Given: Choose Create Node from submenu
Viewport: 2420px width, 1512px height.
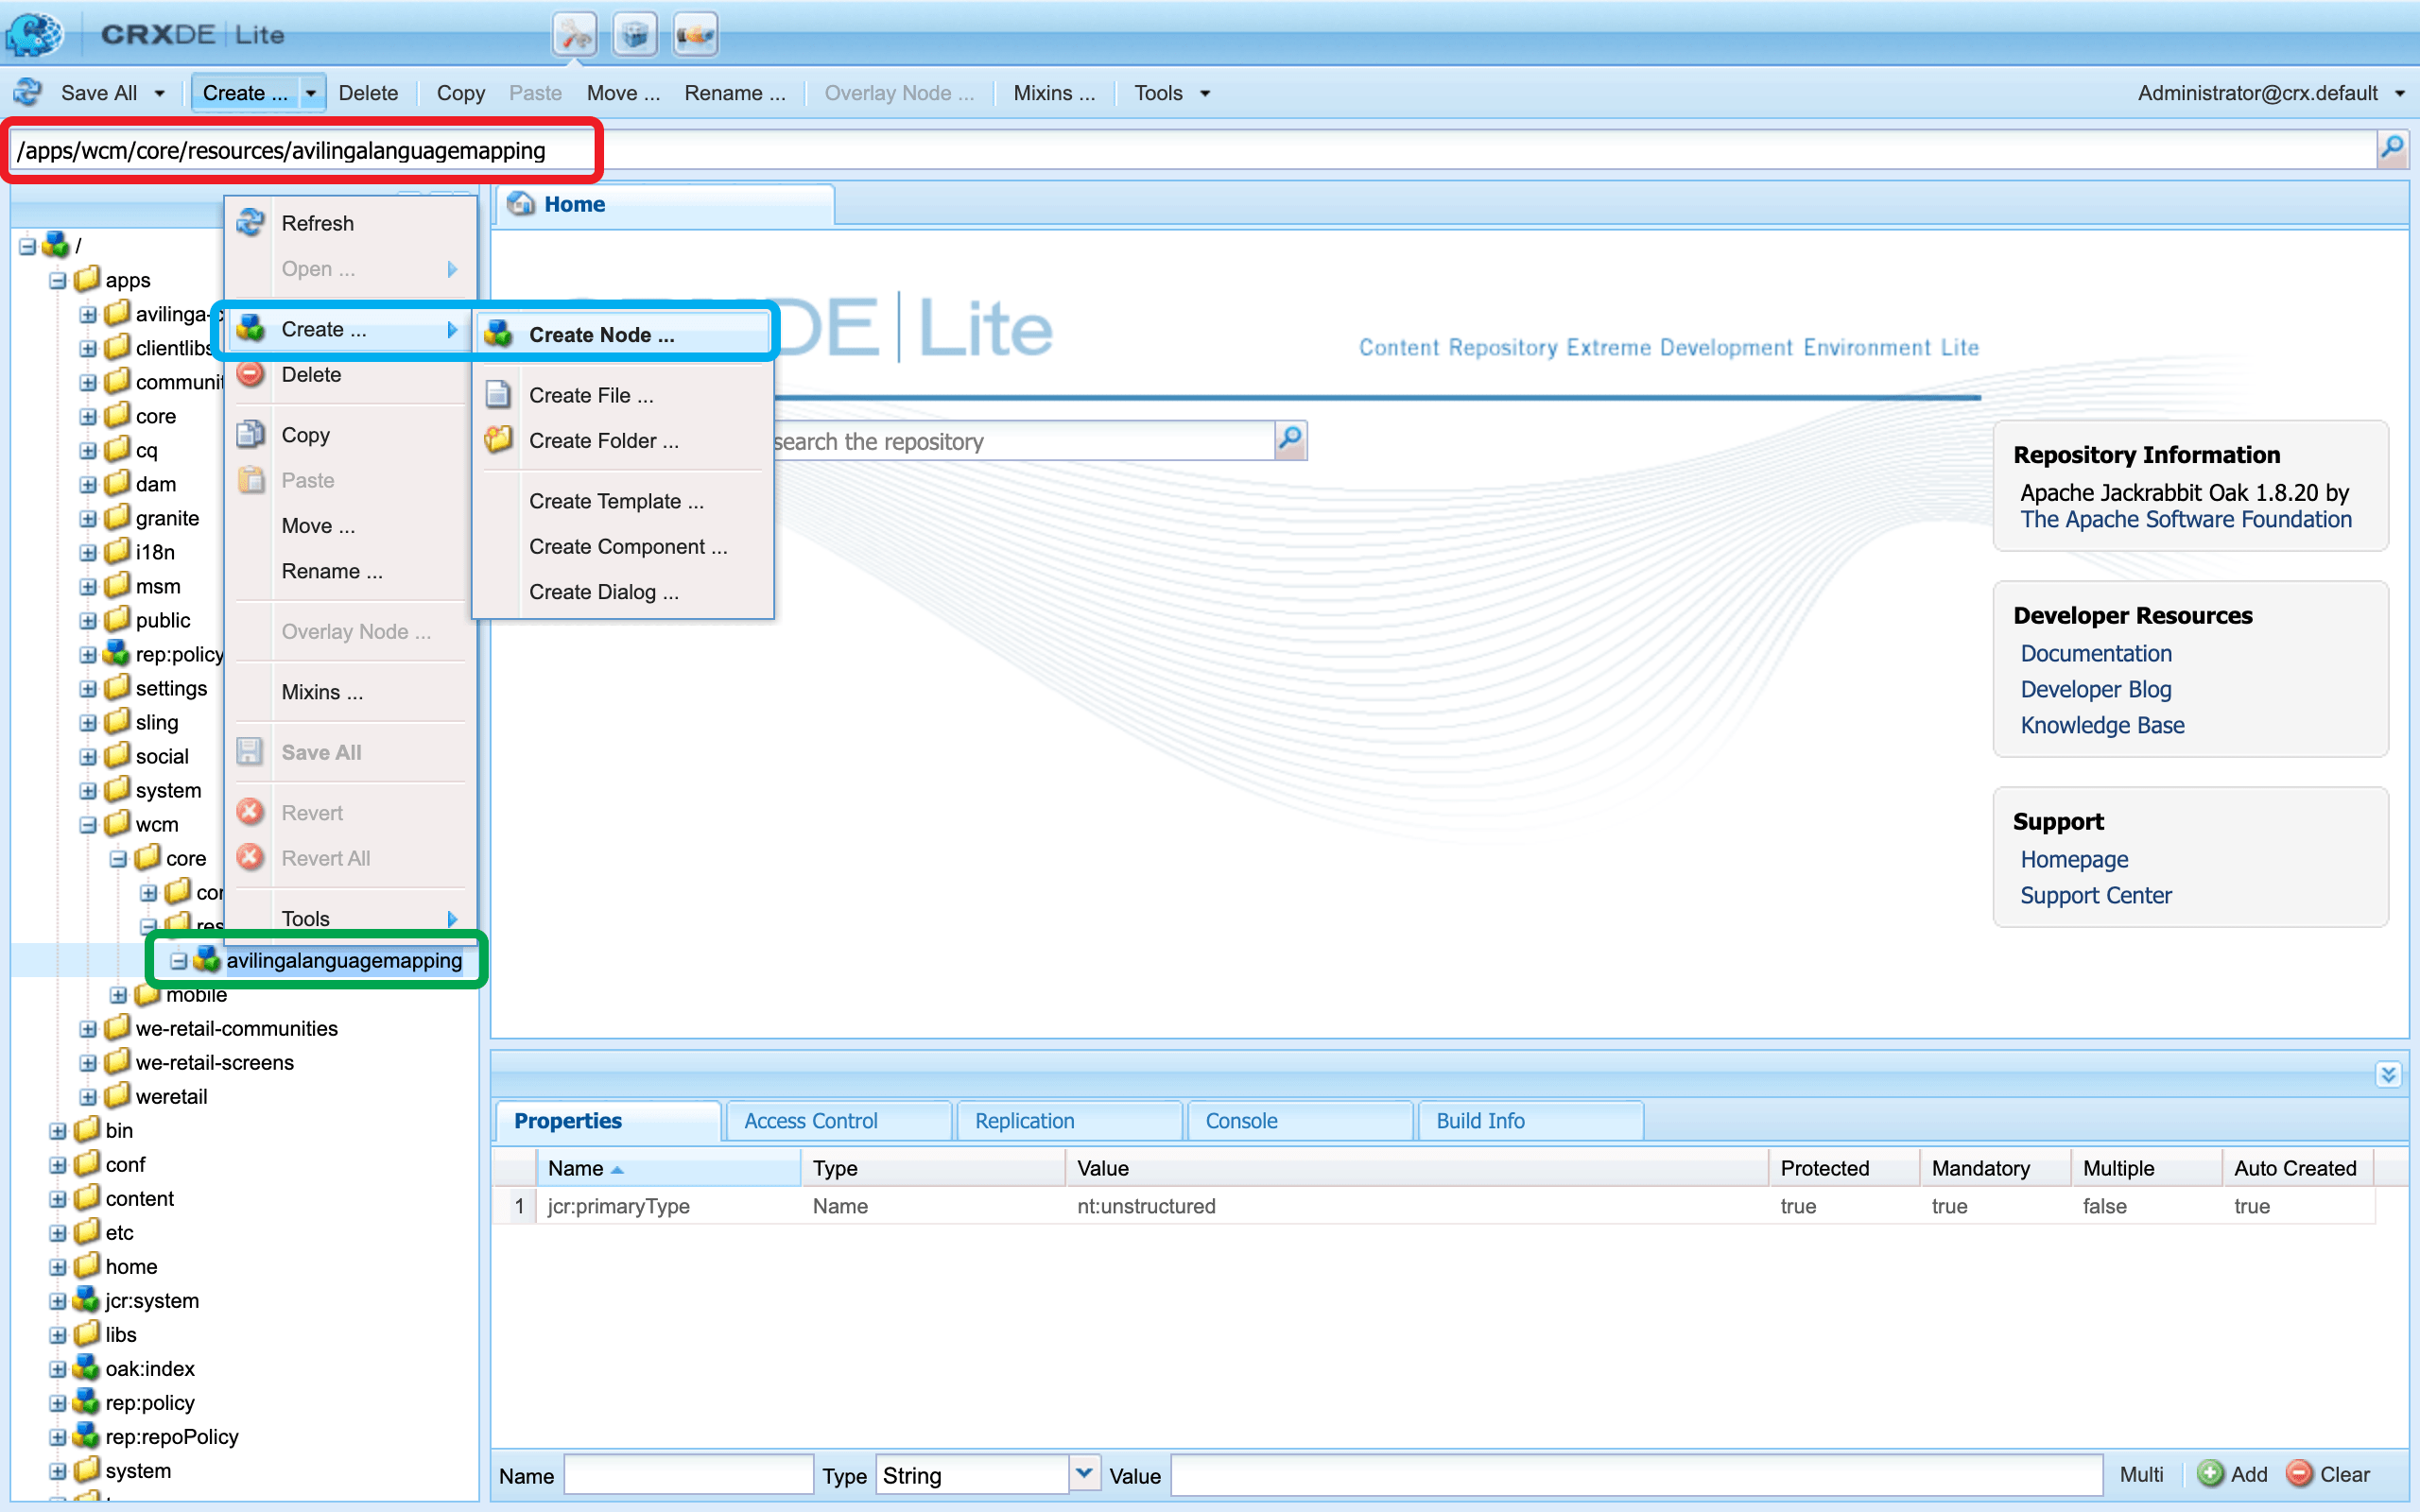Looking at the screenshot, I should click(601, 335).
